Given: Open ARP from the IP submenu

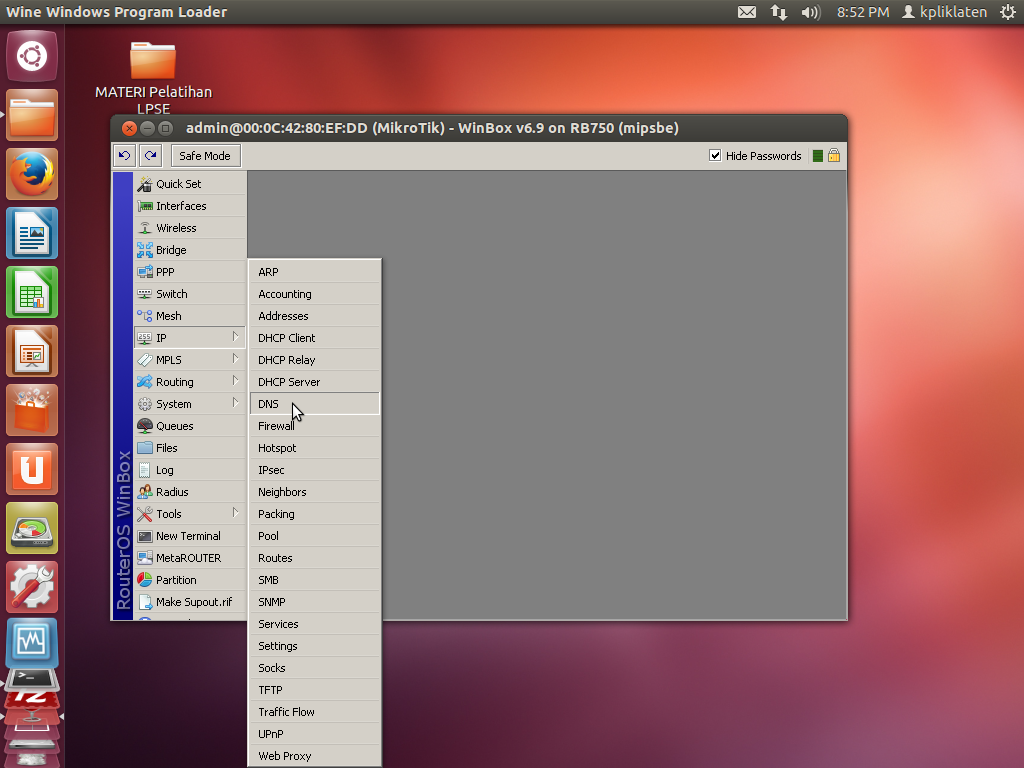Looking at the screenshot, I should tap(314, 272).
